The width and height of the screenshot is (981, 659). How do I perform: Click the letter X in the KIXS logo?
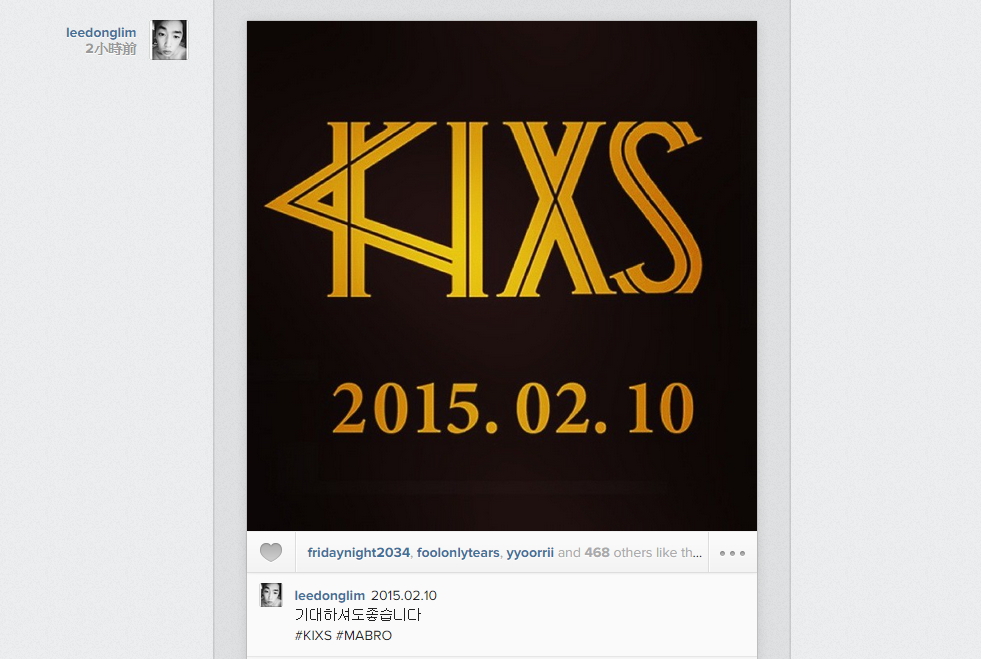click(552, 210)
